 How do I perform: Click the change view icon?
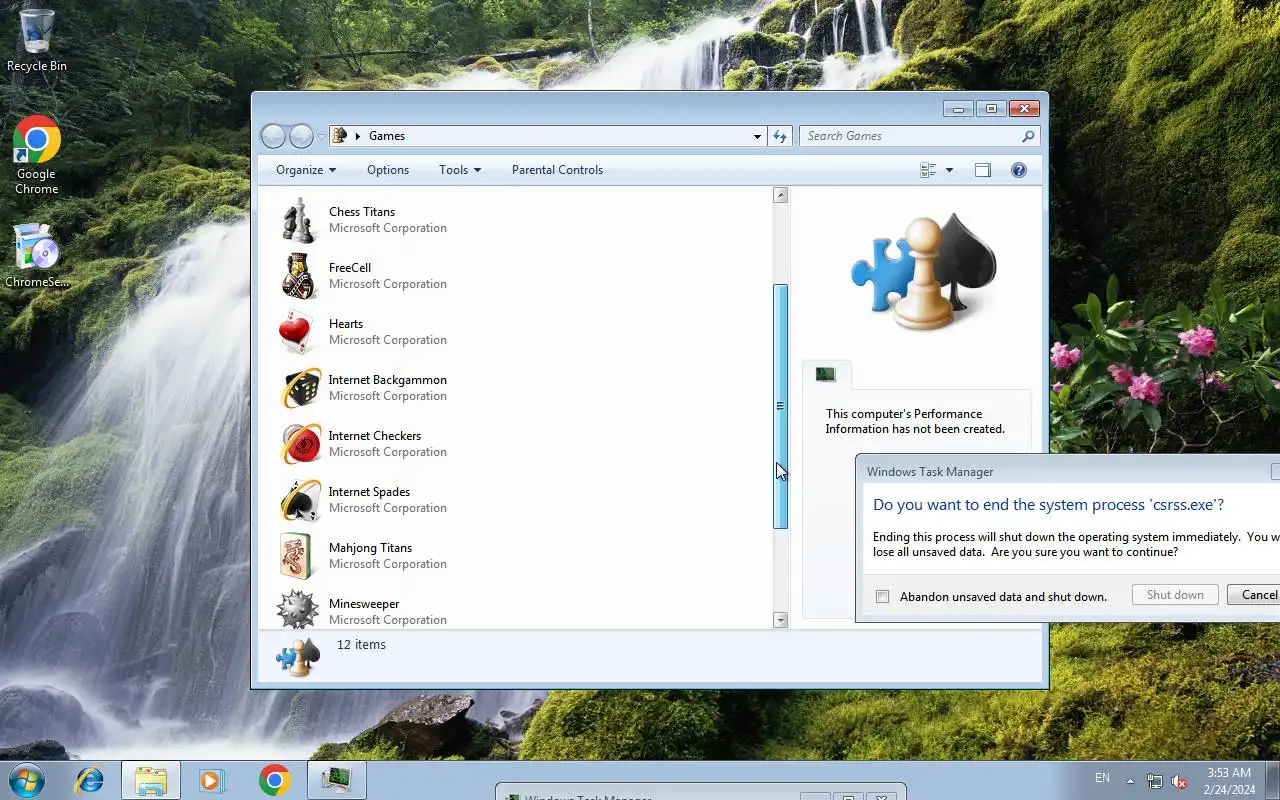(x=928, y=170)
